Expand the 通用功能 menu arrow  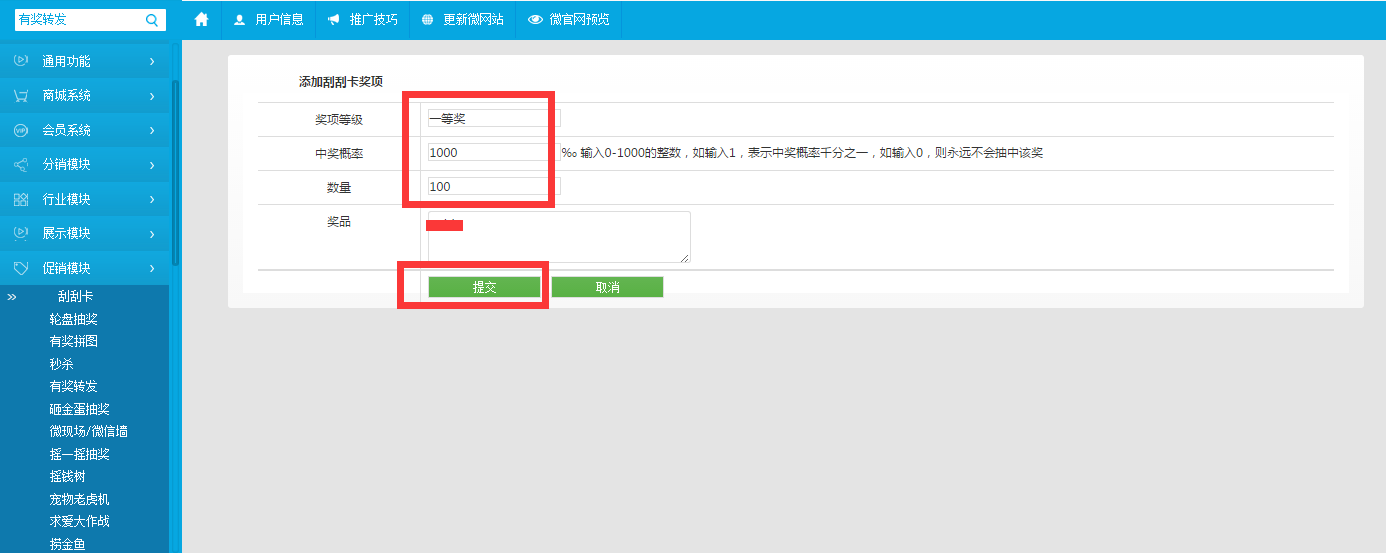pyautogui.click(x=152, y=62)
